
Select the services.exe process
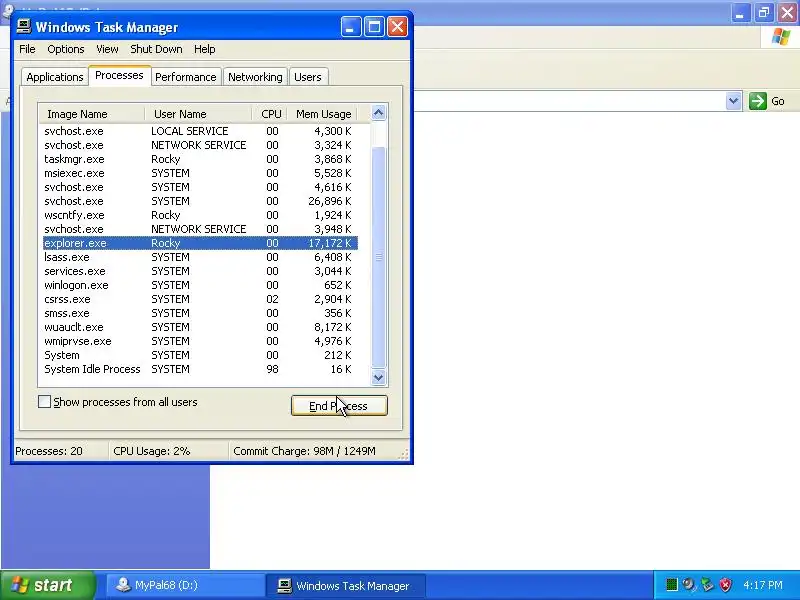pos(200,271)
